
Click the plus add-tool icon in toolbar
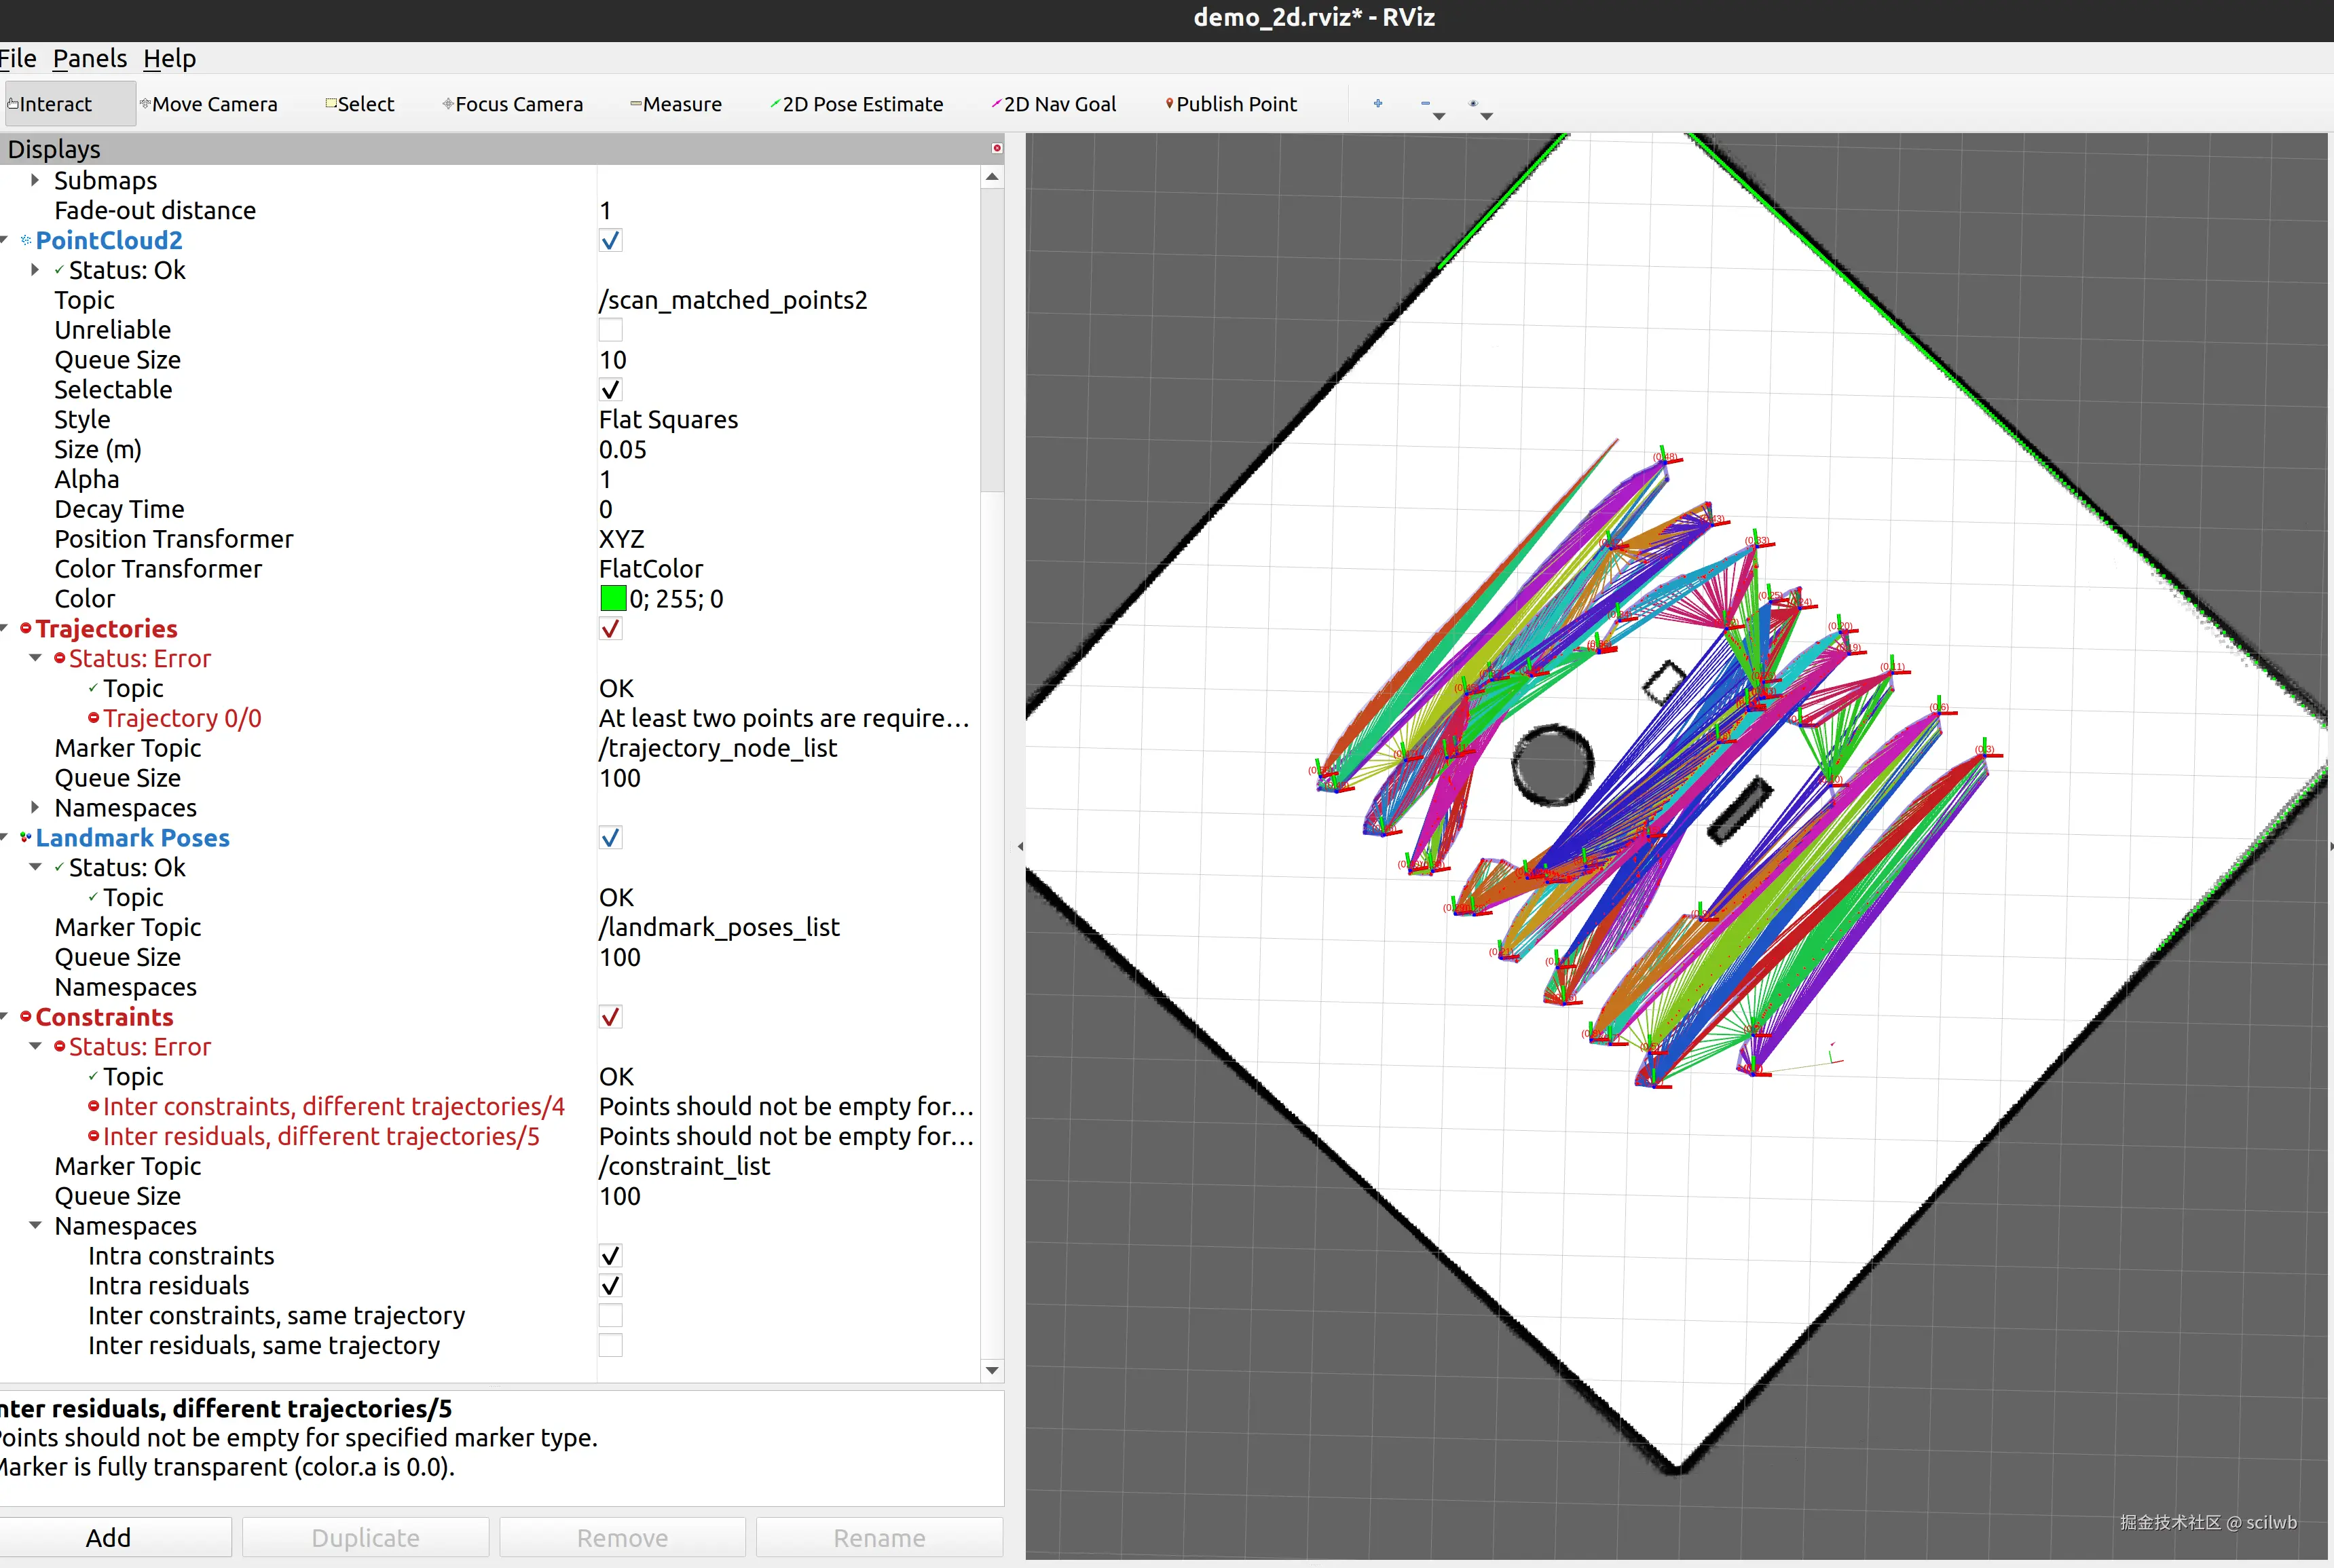1377,103
